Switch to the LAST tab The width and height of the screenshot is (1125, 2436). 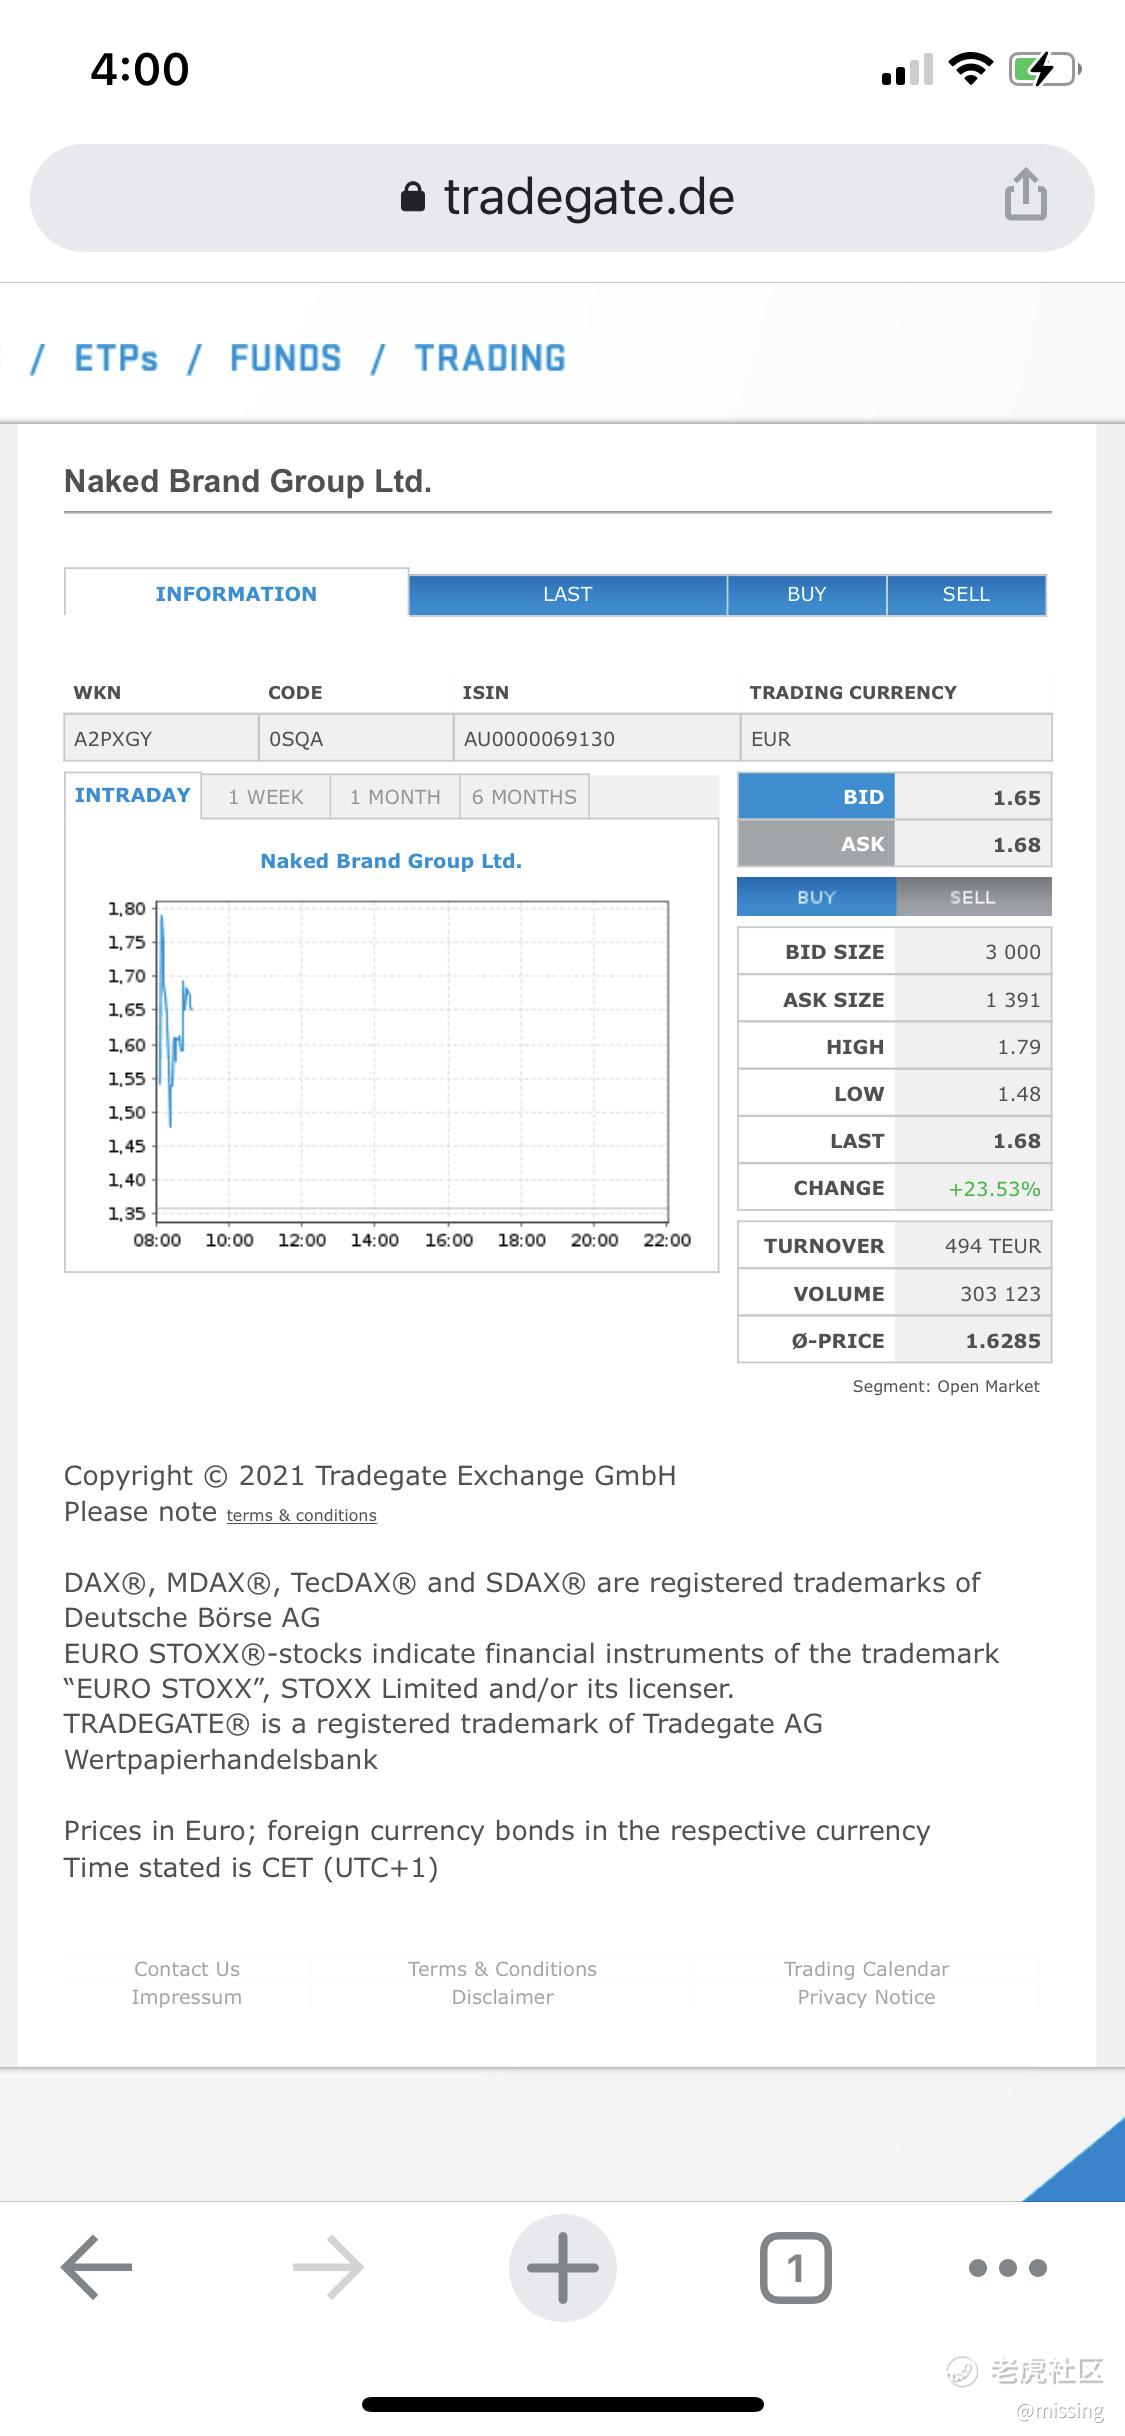[567, 594]
